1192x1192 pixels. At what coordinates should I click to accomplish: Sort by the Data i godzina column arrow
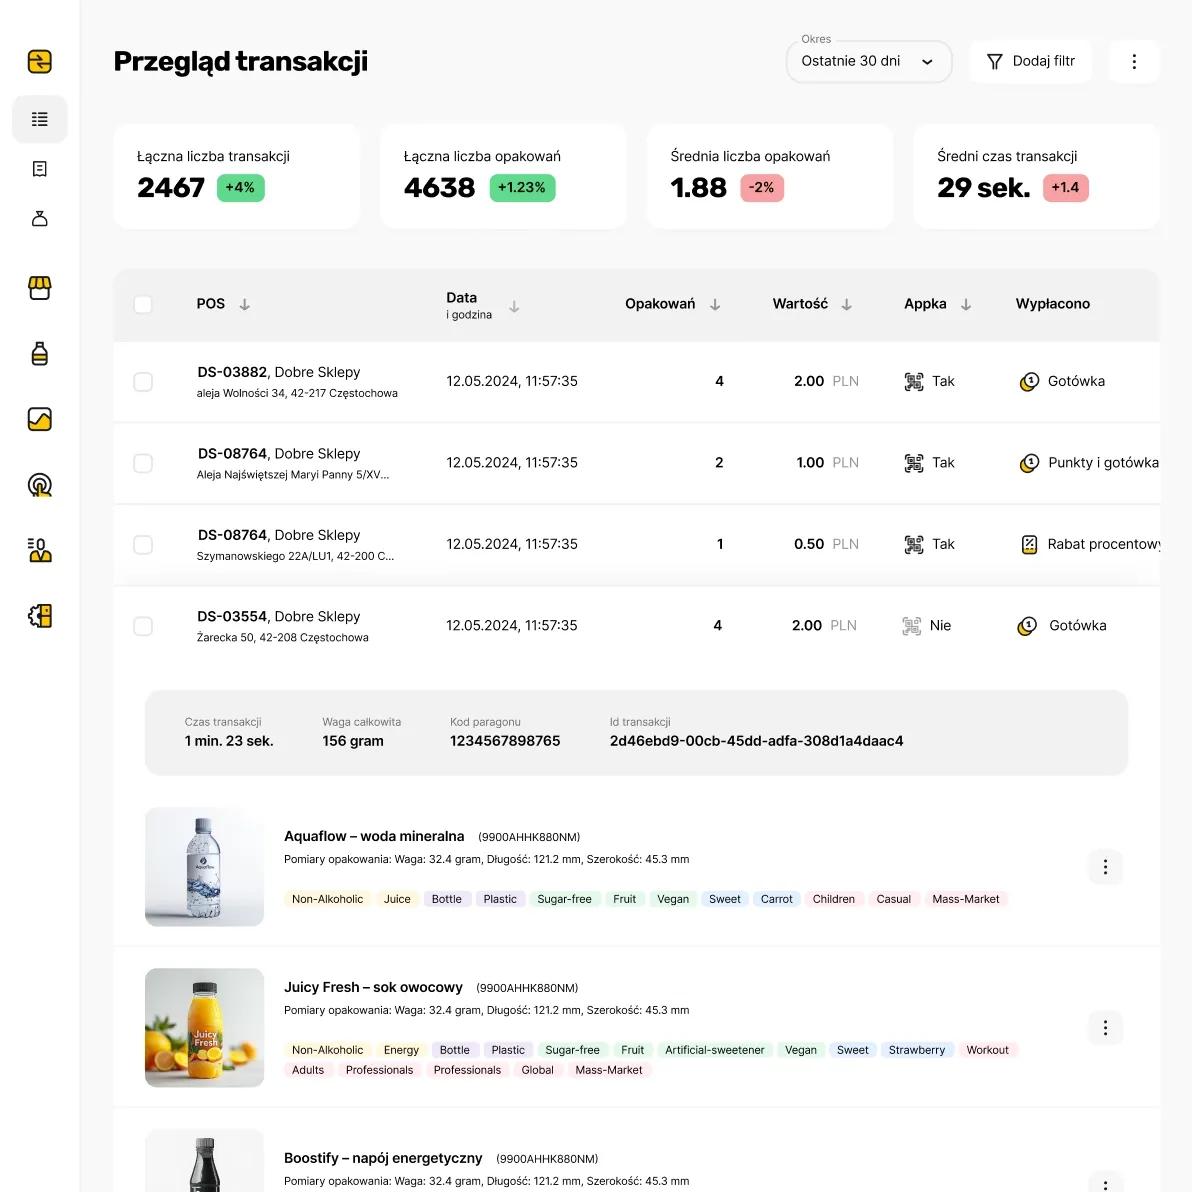[x=515, y=306]
